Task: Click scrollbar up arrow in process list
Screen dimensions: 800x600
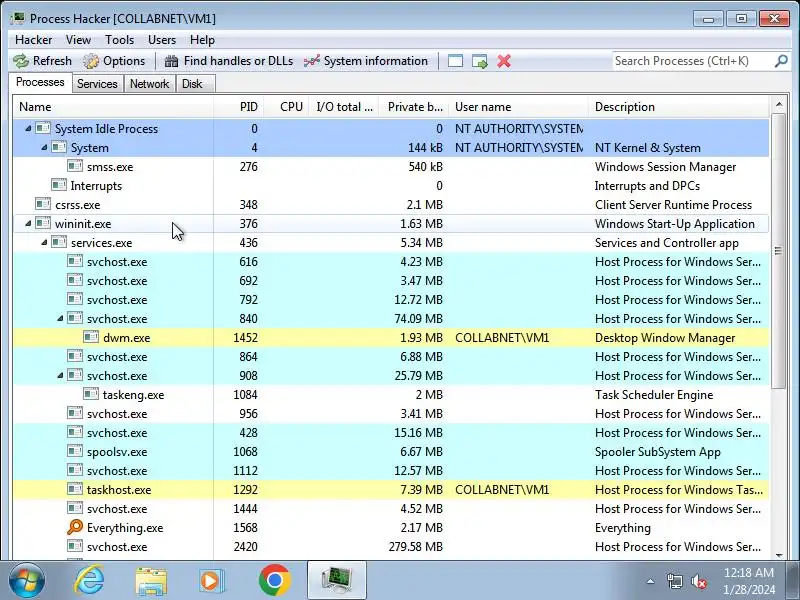Action: (779, 105)
